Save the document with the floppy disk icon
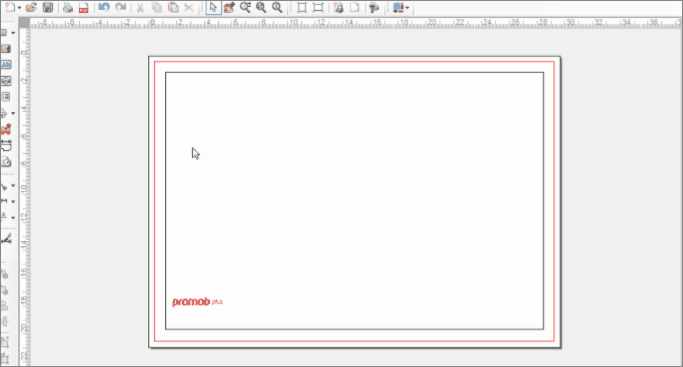 (x=48, y=7)
